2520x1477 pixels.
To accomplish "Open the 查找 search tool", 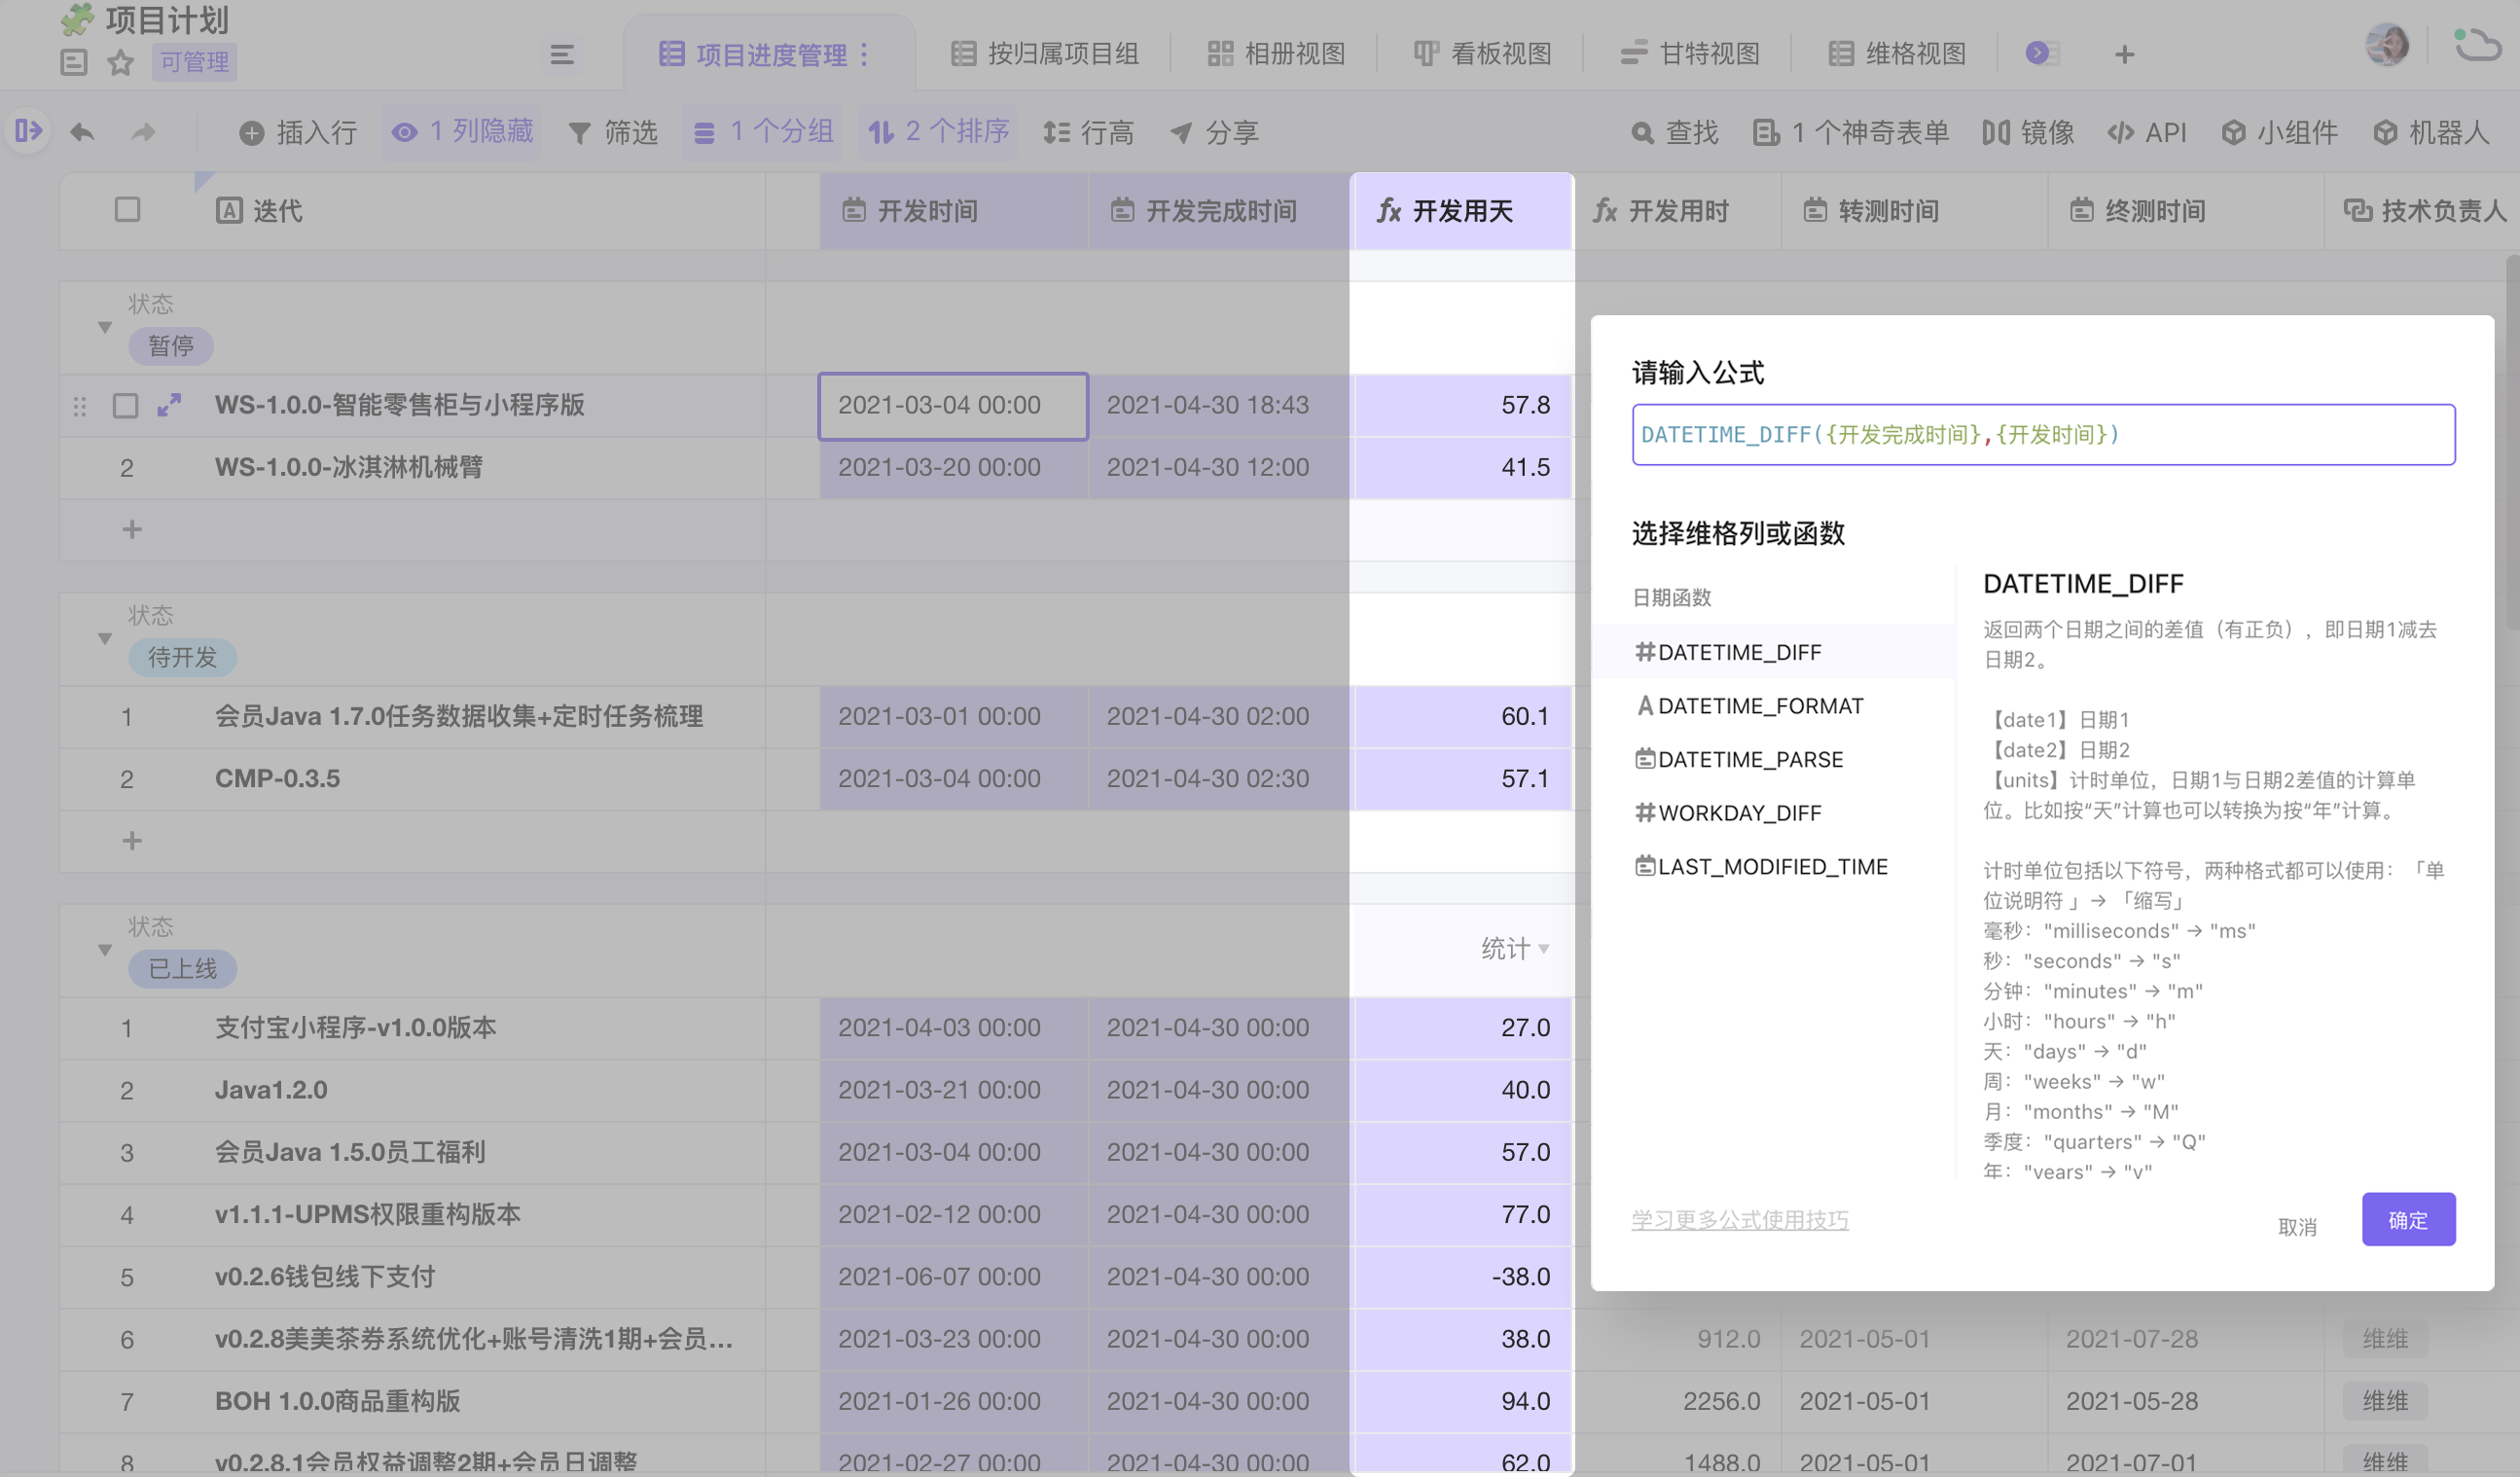I will [x=1674, y=132].
